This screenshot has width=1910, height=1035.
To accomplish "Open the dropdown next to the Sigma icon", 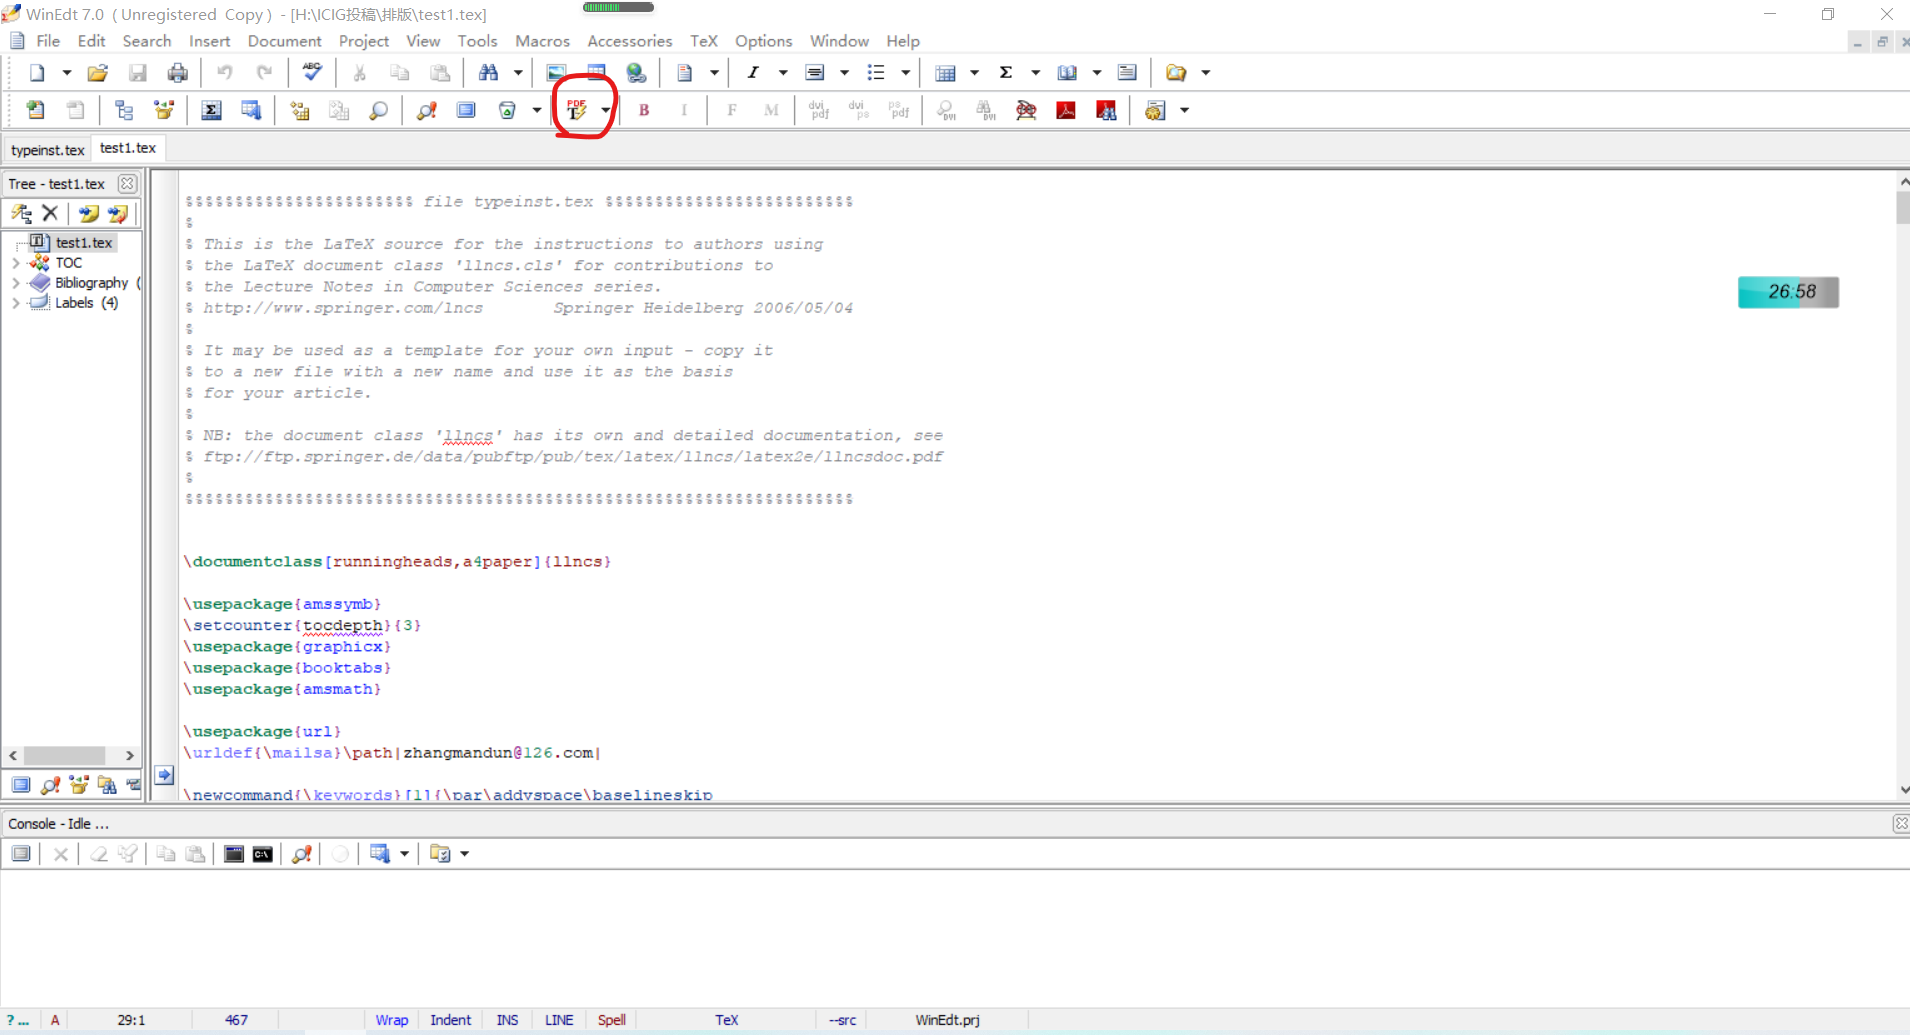I will pyautogui.click(x=1036, y=73).
